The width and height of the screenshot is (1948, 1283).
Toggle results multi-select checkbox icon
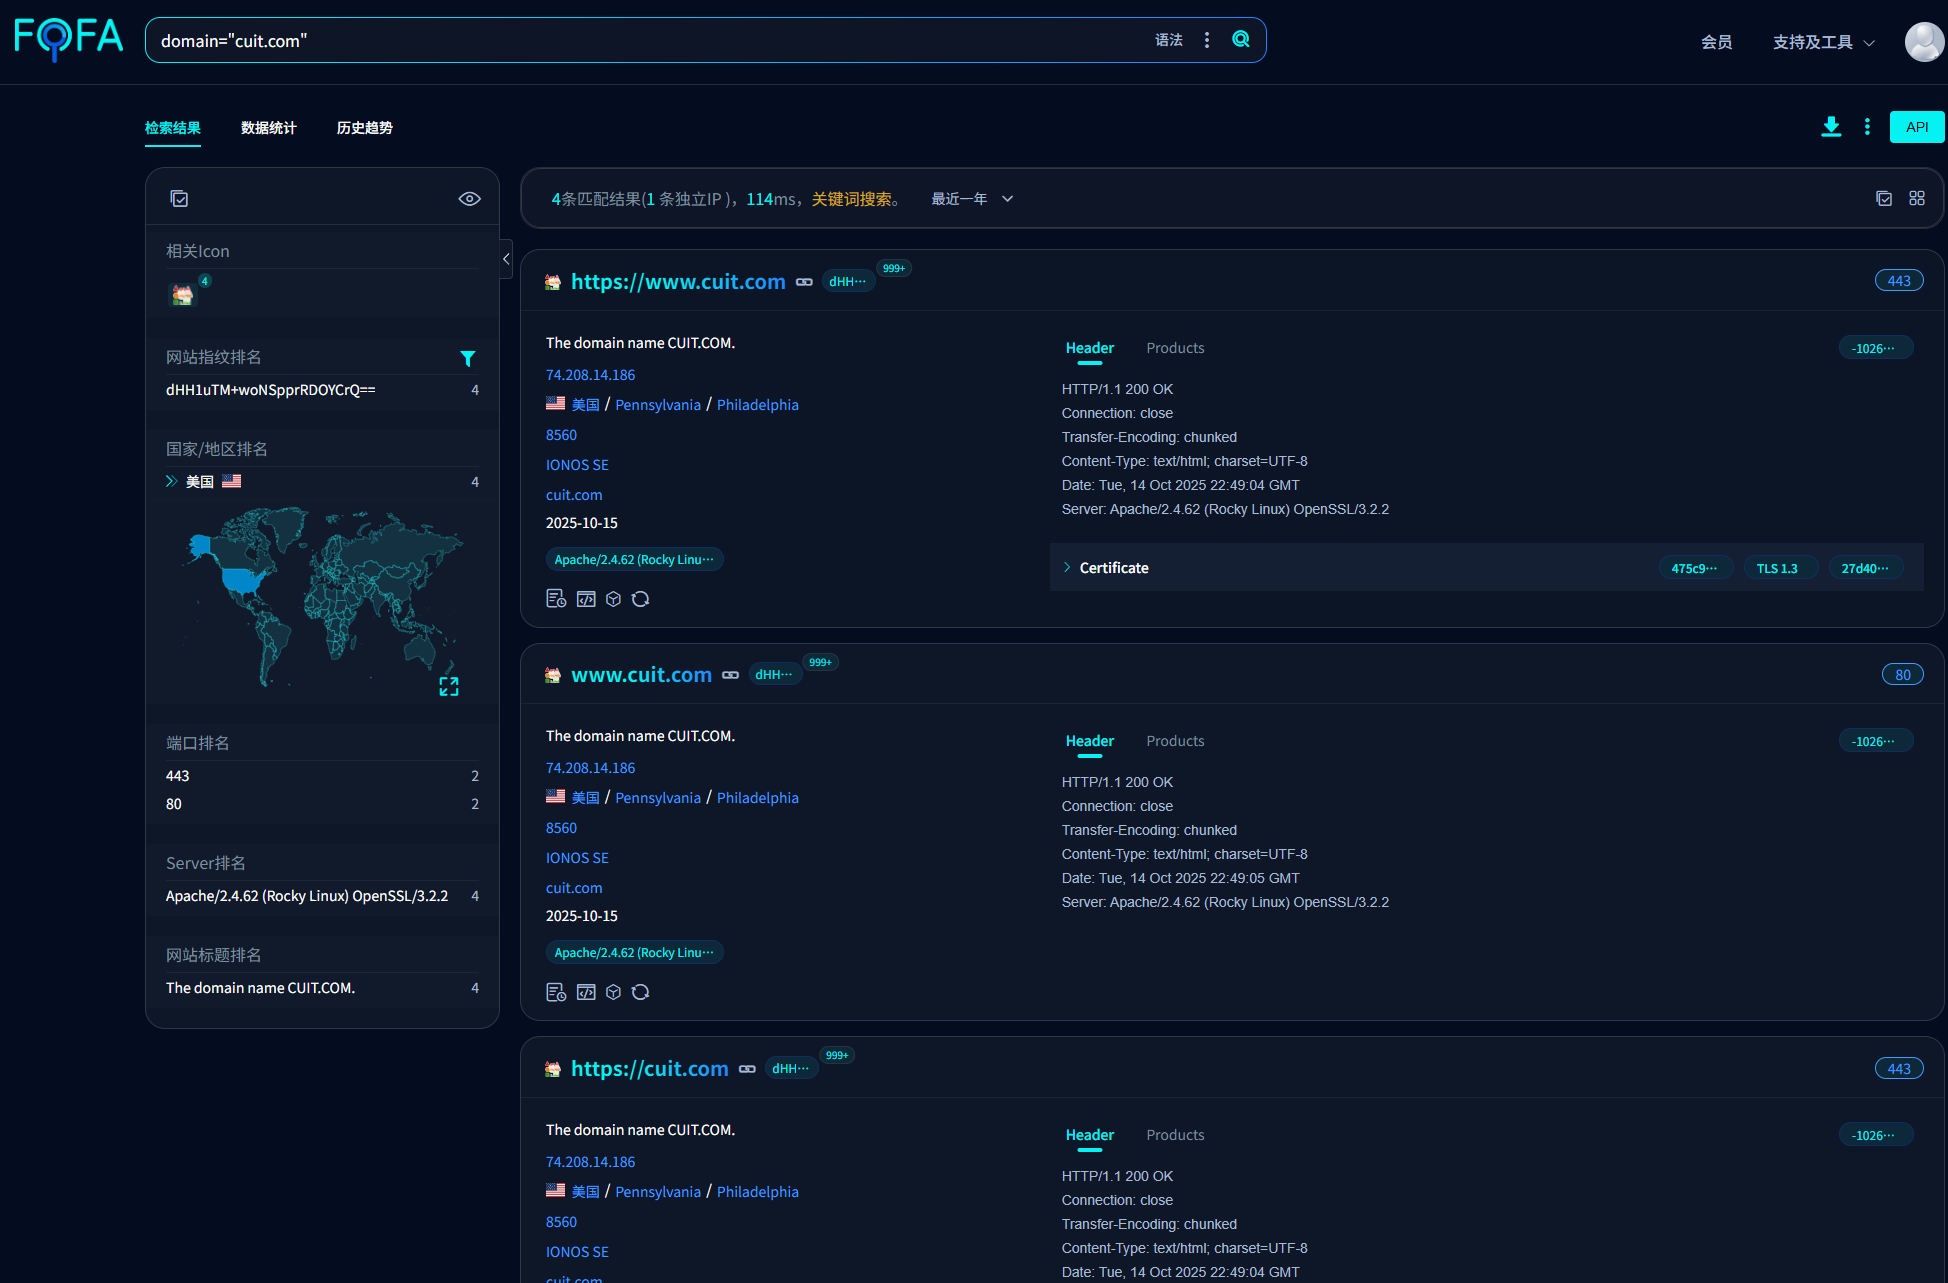tap(1884, 199)
